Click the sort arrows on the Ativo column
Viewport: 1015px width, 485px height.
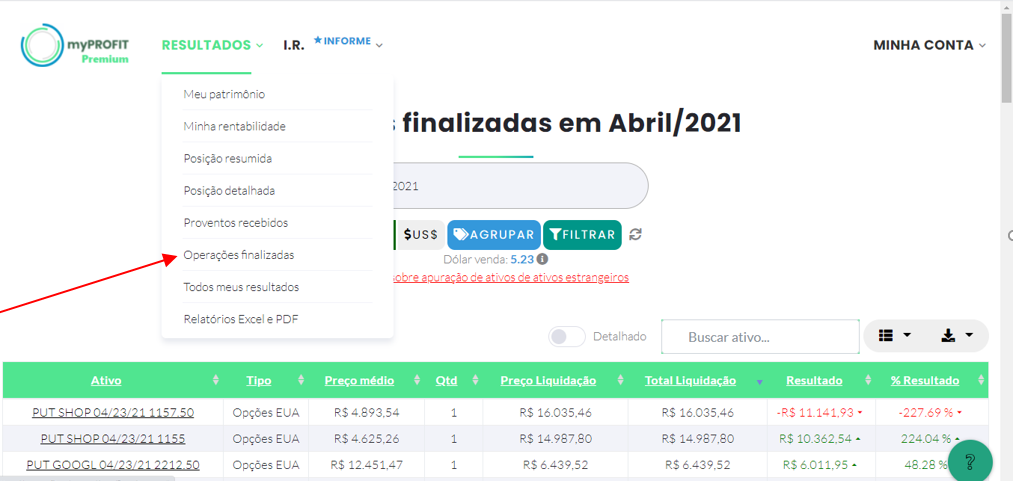[x=216, y=381]
